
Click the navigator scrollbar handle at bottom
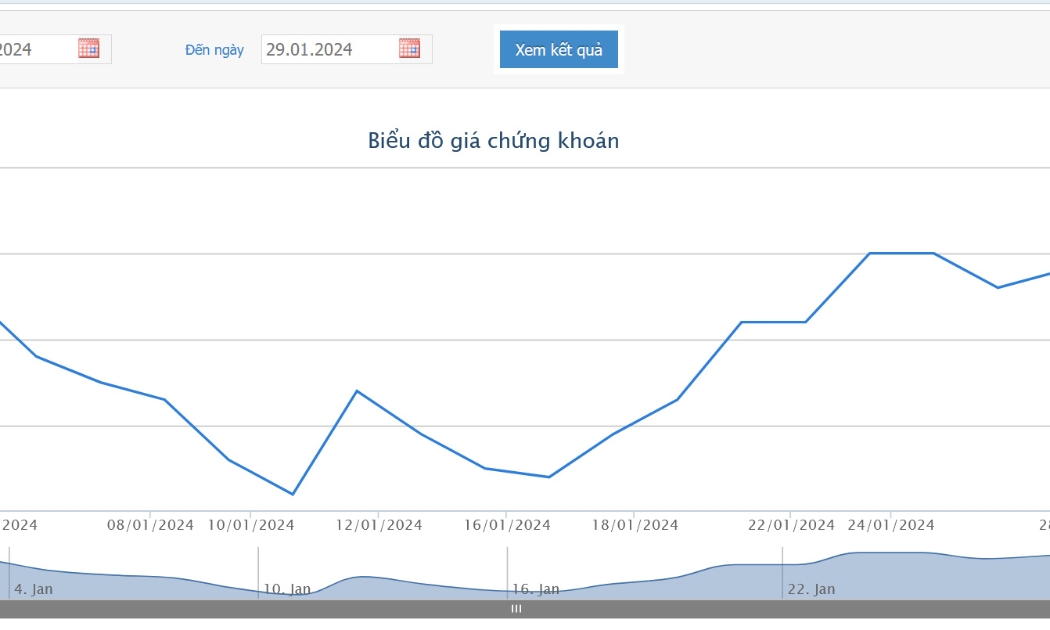516,609
